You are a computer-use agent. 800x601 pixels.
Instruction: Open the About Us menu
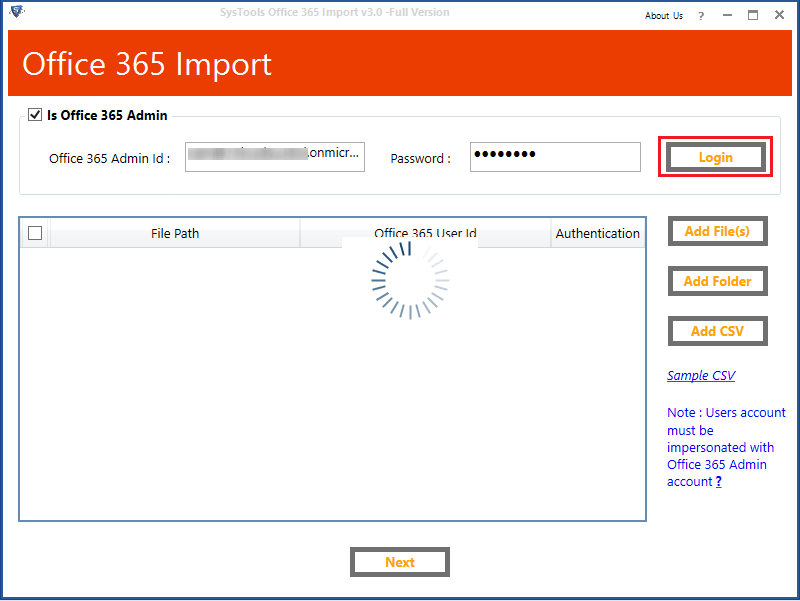[x=664, y=15]
